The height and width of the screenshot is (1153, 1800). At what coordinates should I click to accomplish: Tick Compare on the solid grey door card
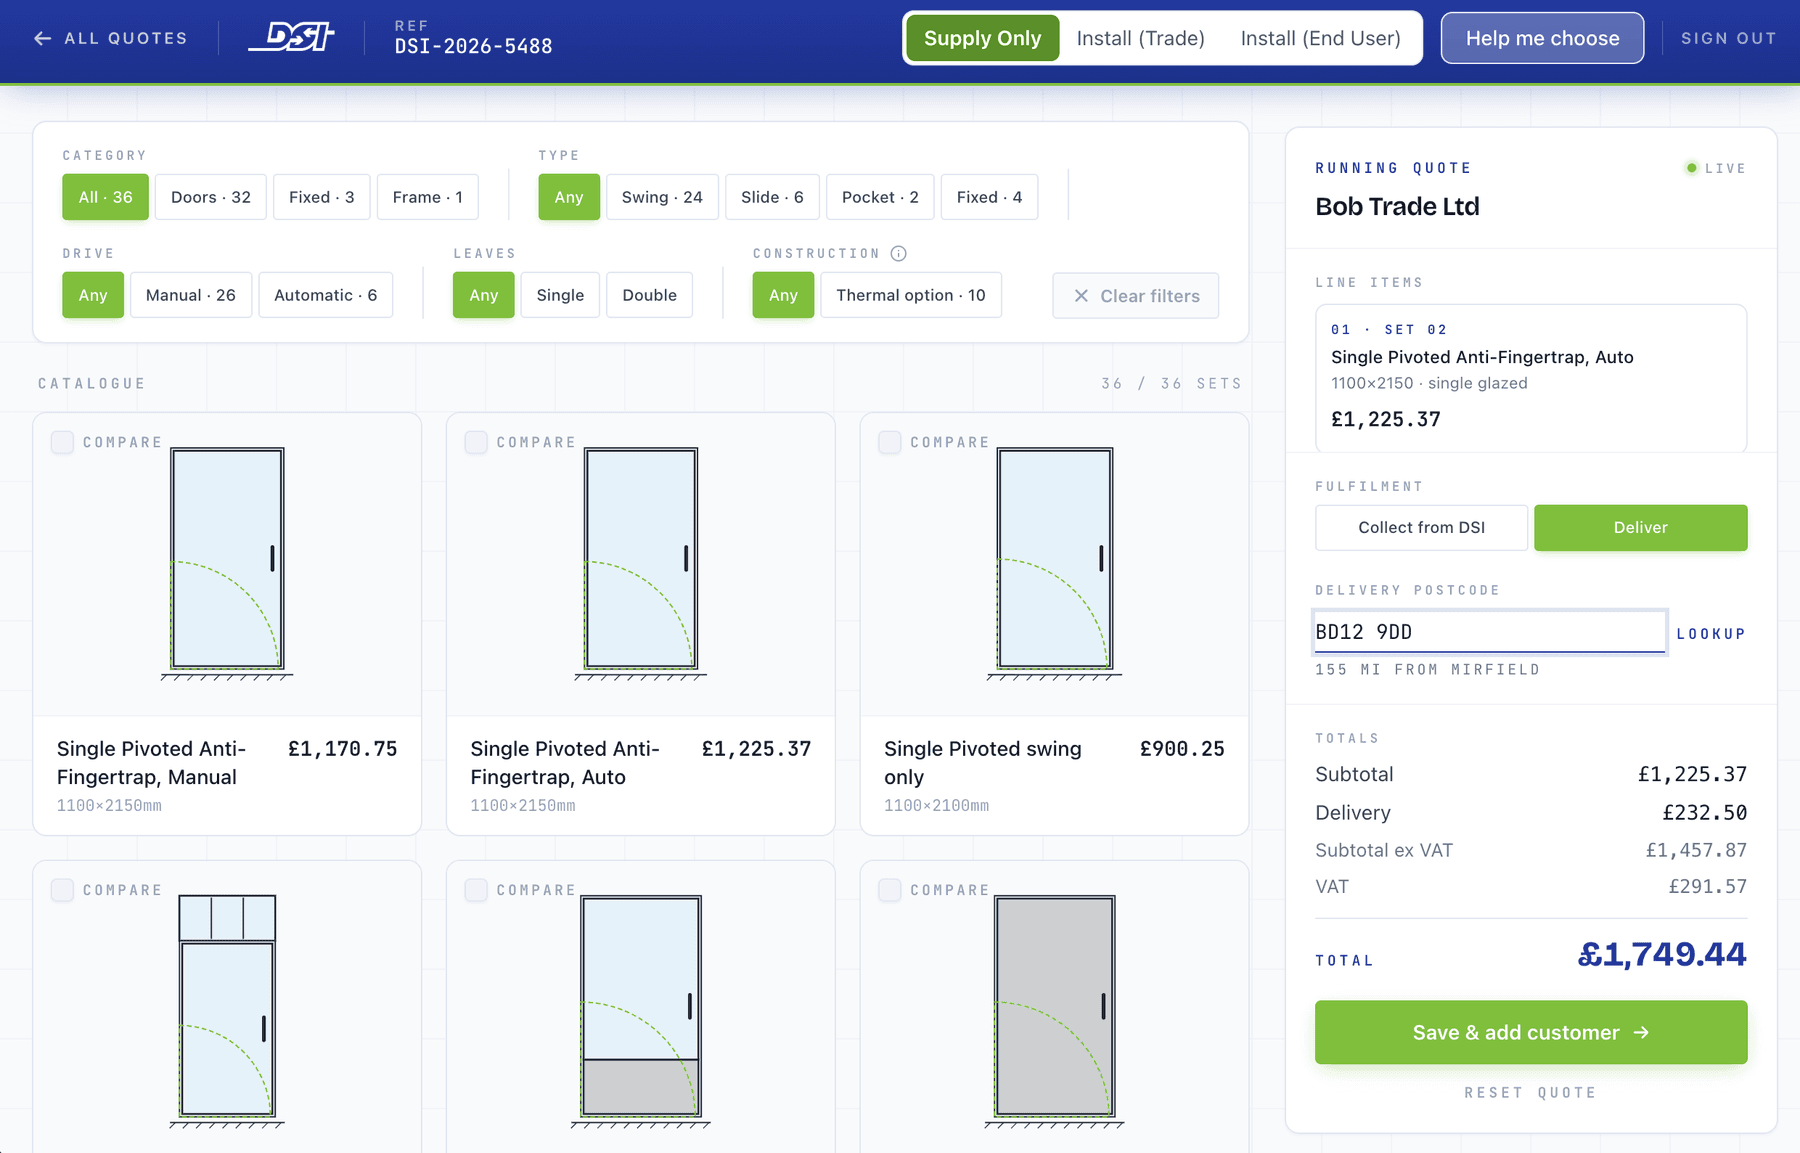coord(889,890)
